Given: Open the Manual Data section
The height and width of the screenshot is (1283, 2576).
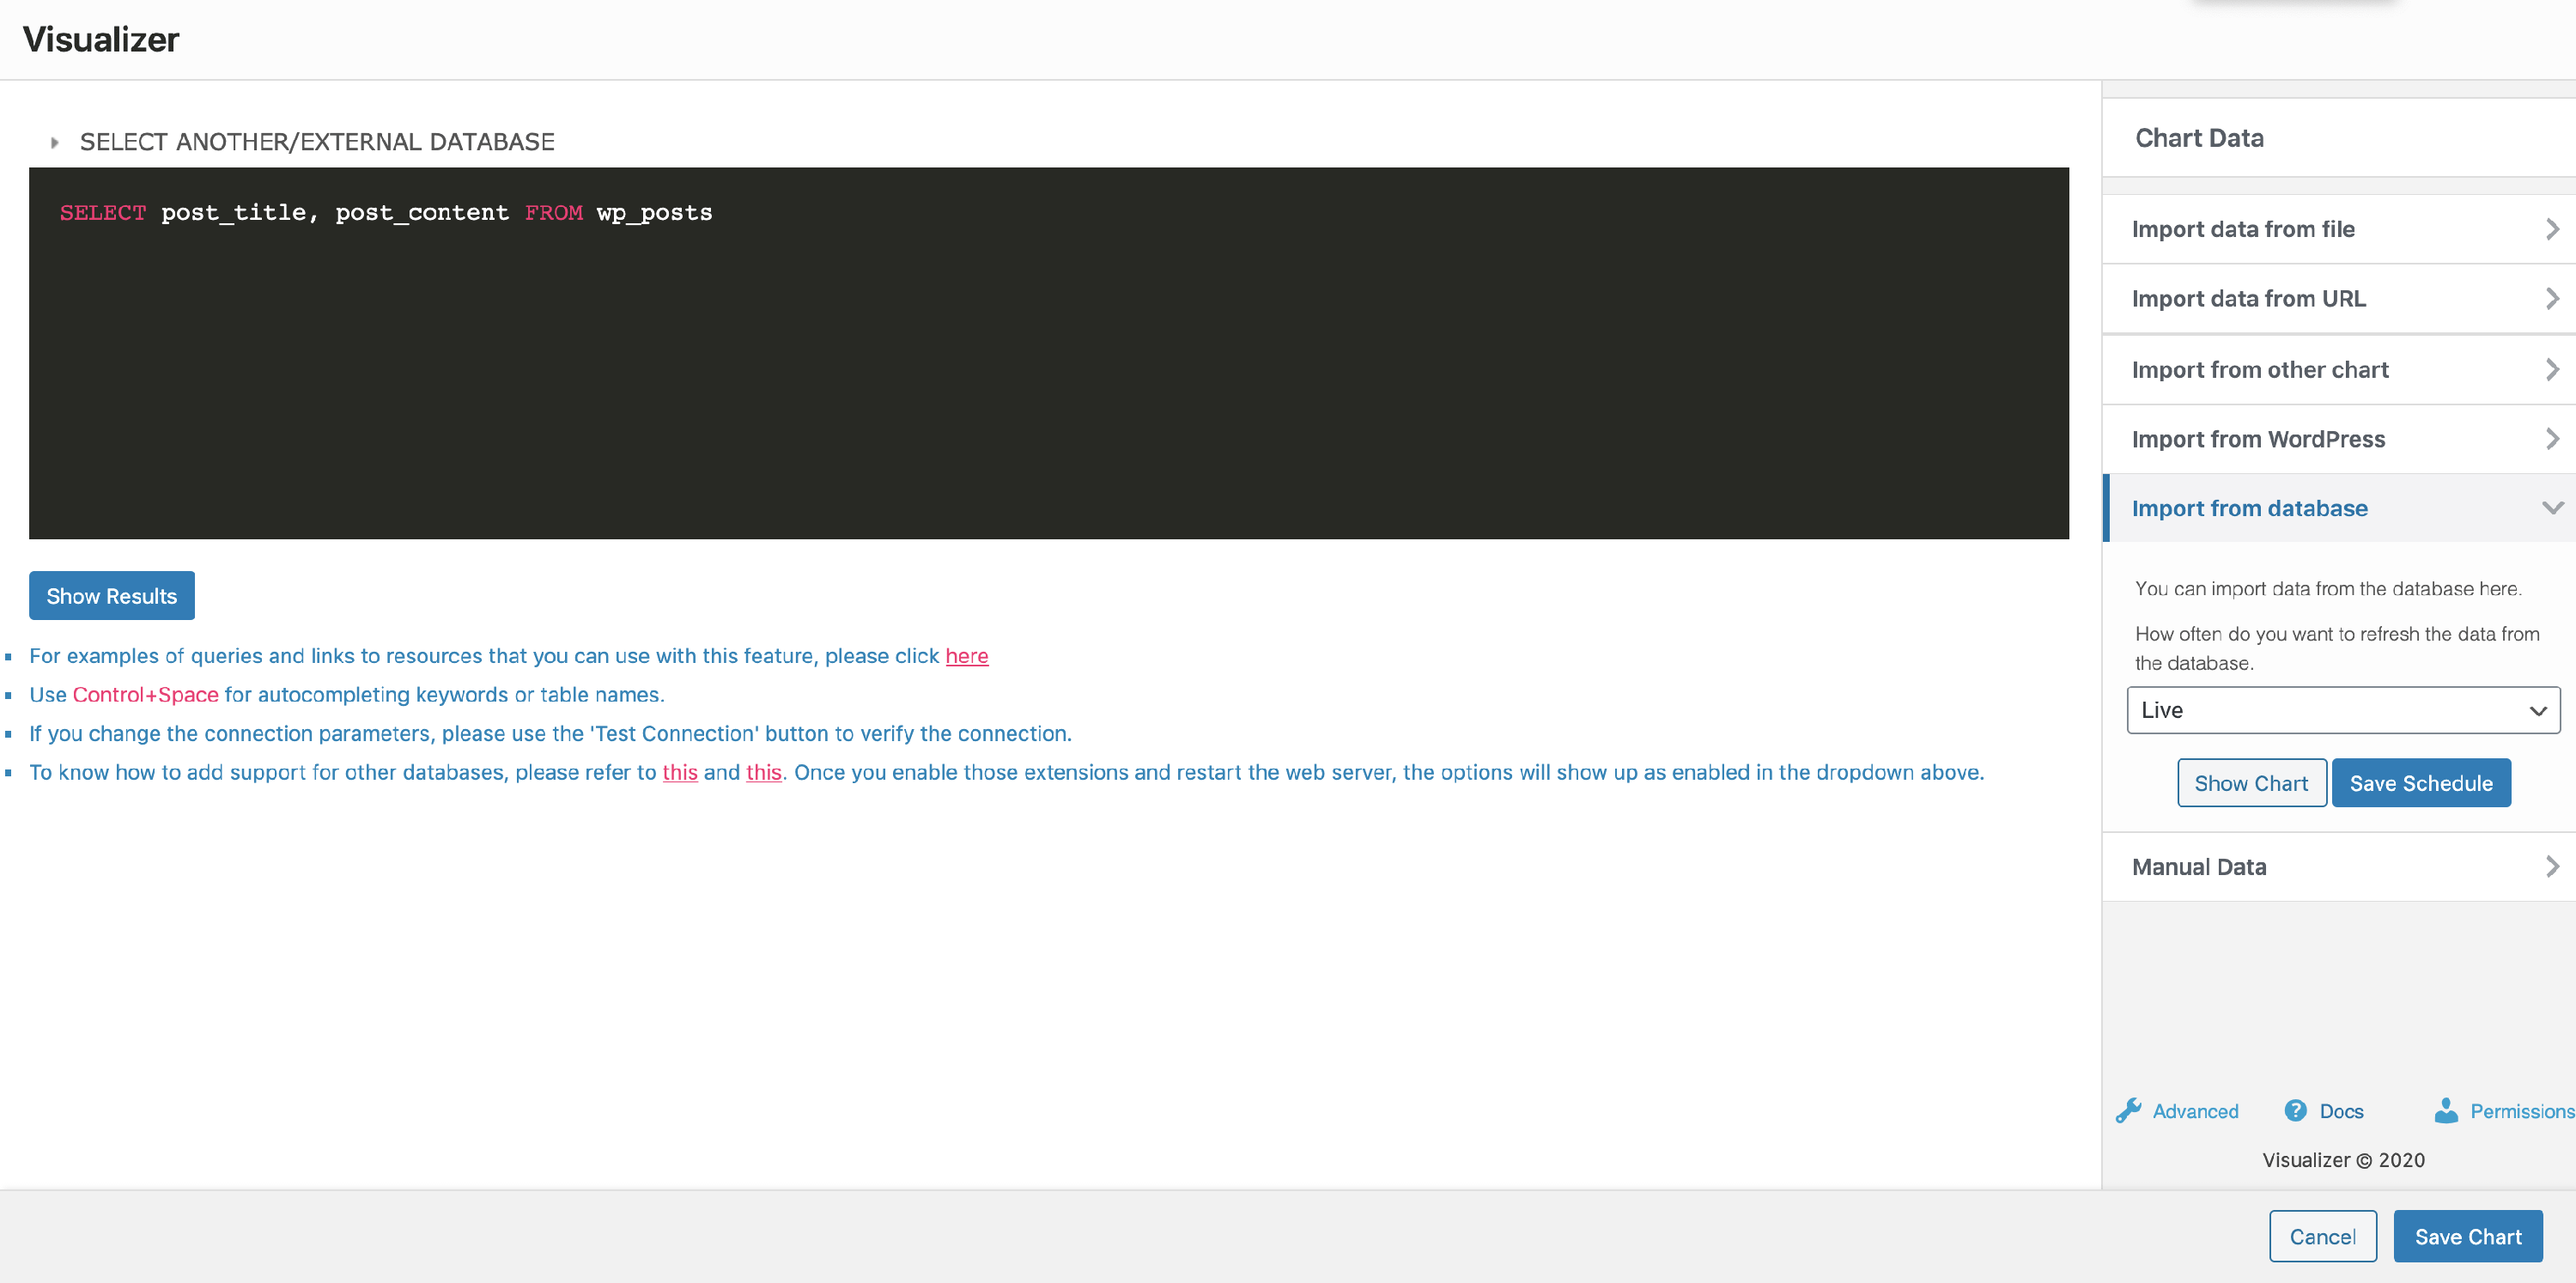Looking at the screenshot, I should [2199, 867].
